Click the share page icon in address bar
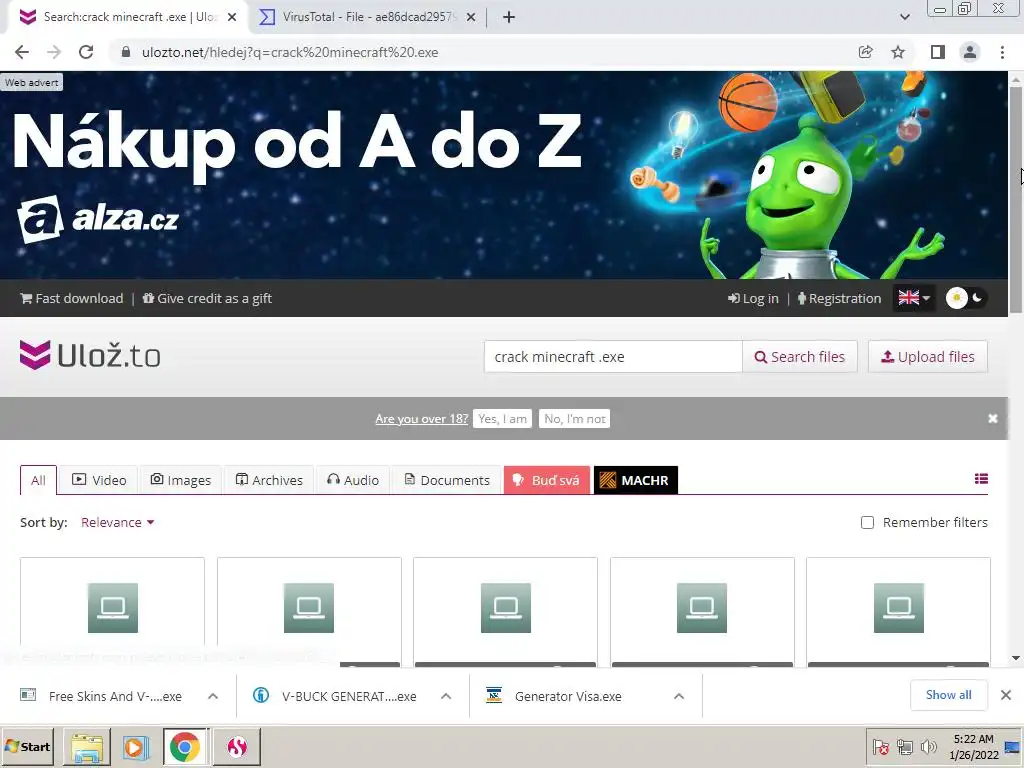This screenshot has width=1024, height=768. point(866,52)
